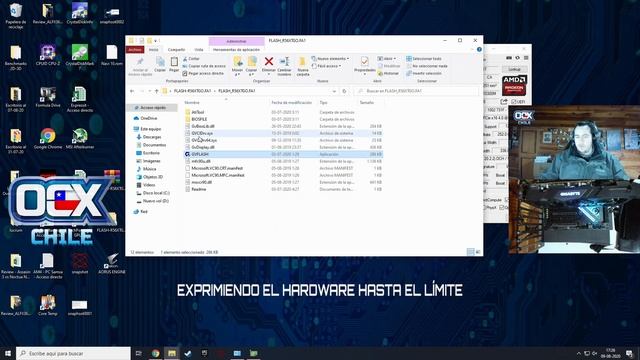Screen dimensions: 640x360
Task: Open Papelera de reciclaje desktop icon
Action: tap(16, 16)
